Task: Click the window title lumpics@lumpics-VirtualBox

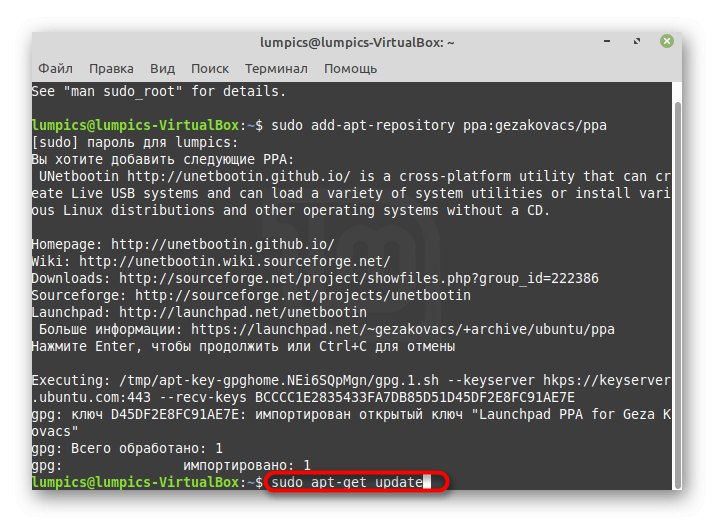Action: click(x=357, y=42)
